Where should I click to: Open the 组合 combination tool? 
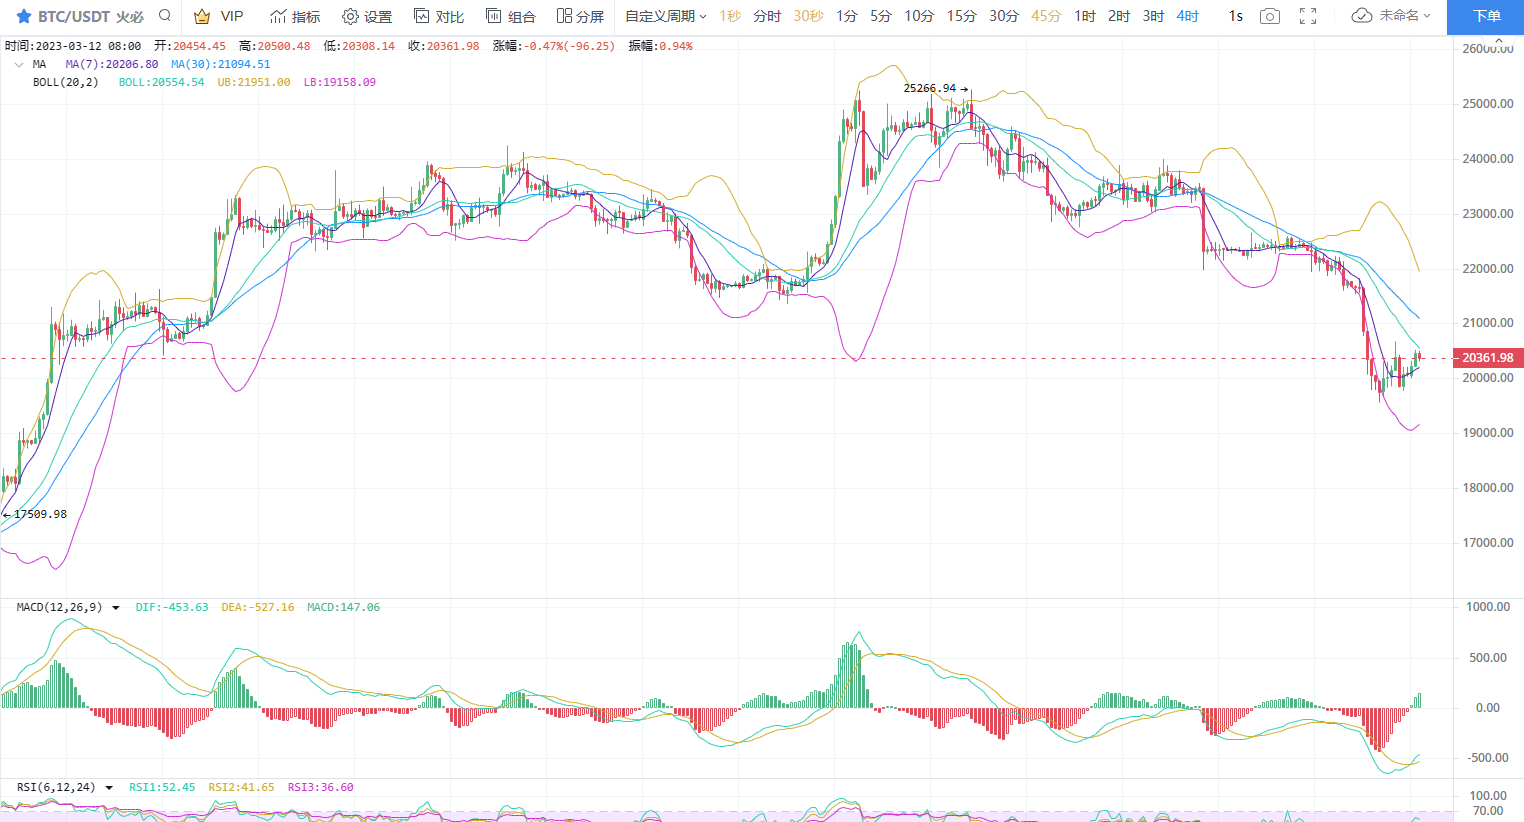[x=511, y=16]
